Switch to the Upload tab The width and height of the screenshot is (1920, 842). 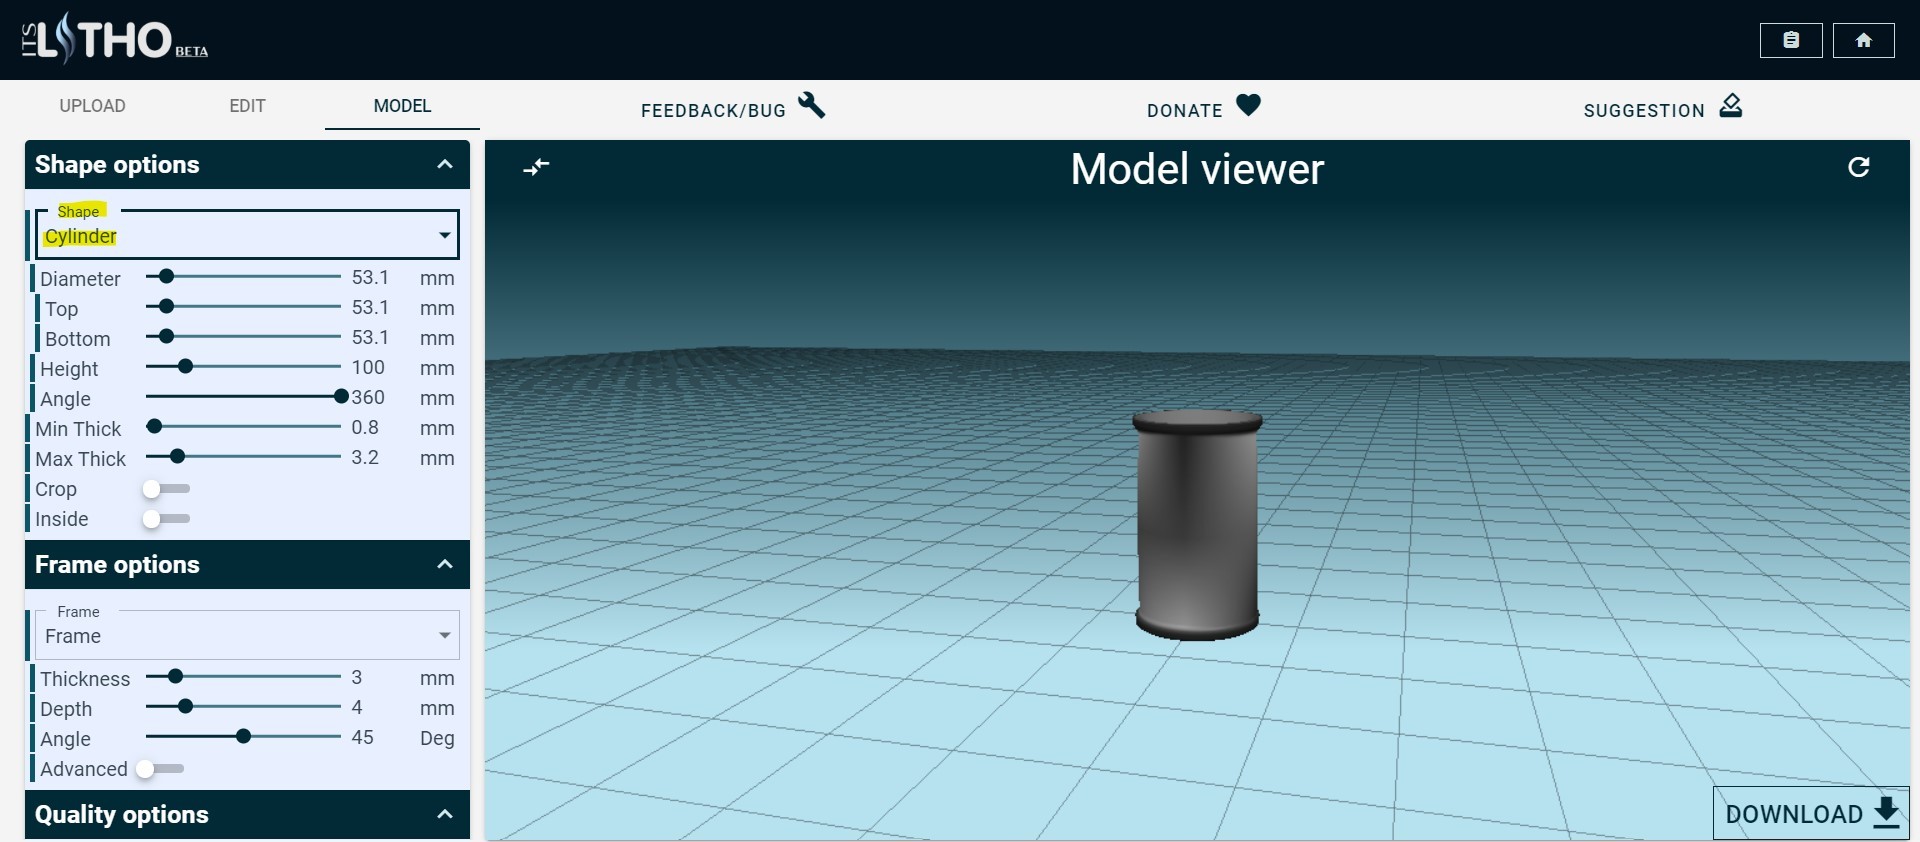coord(92,106)
